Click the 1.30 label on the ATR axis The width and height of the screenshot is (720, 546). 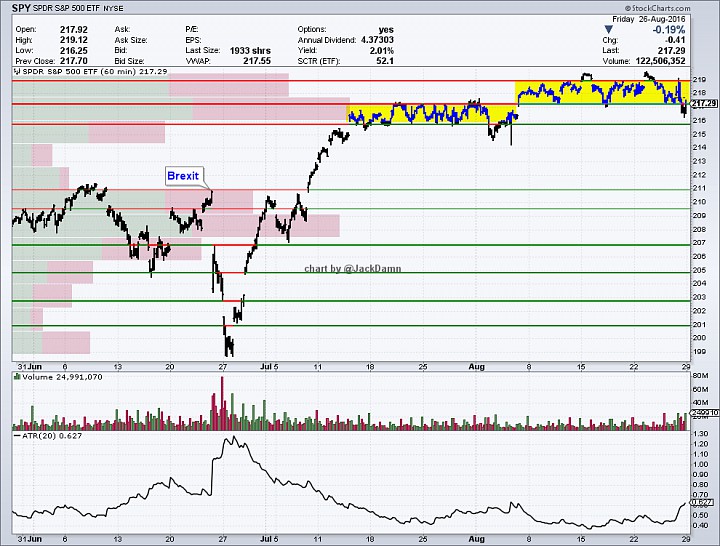[700, 433]
